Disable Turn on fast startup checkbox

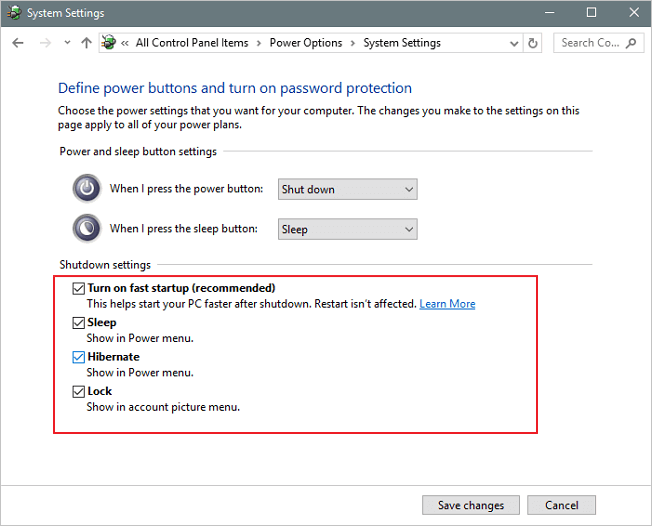click(x=79, y=288)
